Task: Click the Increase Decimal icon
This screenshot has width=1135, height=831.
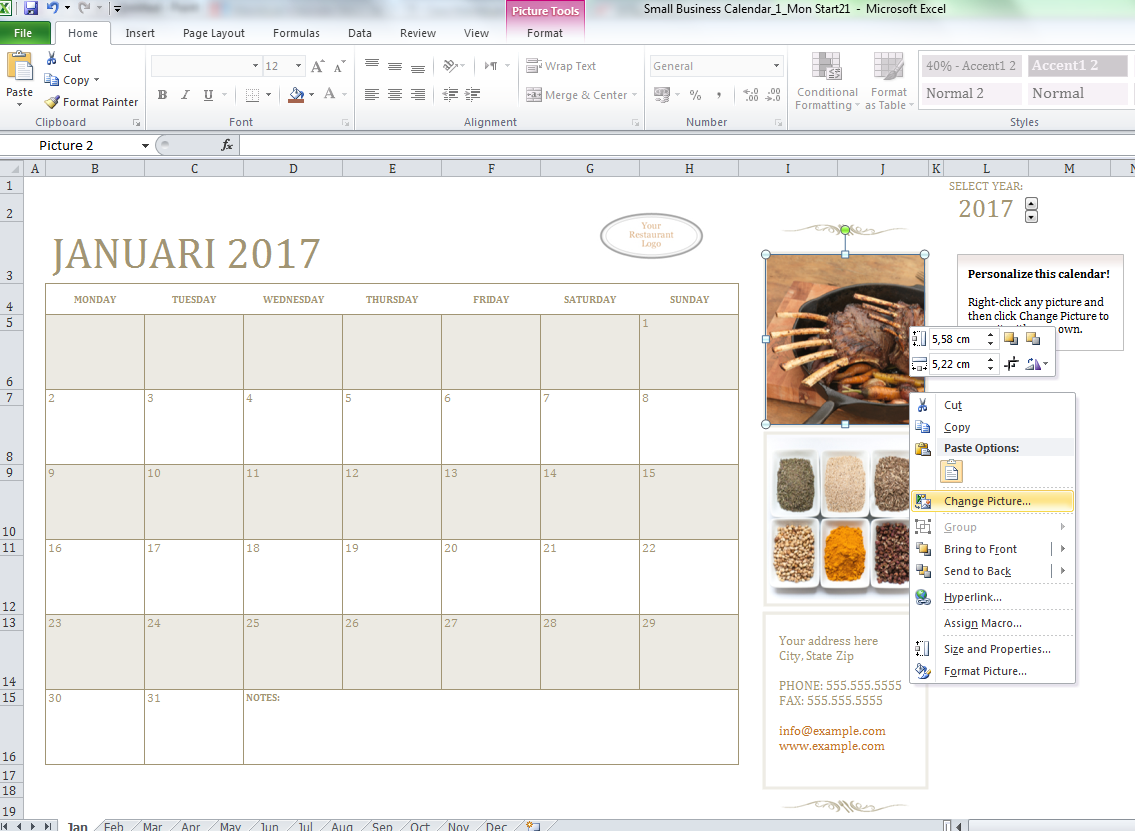Action: point(750,94)
